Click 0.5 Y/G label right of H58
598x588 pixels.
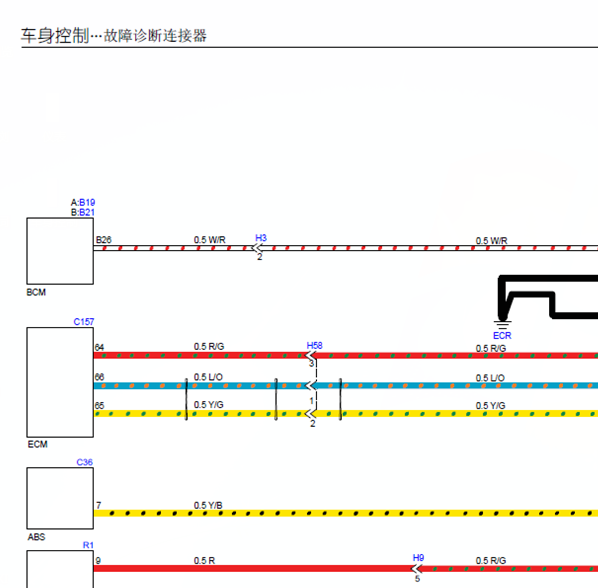[x=490, y=406]
